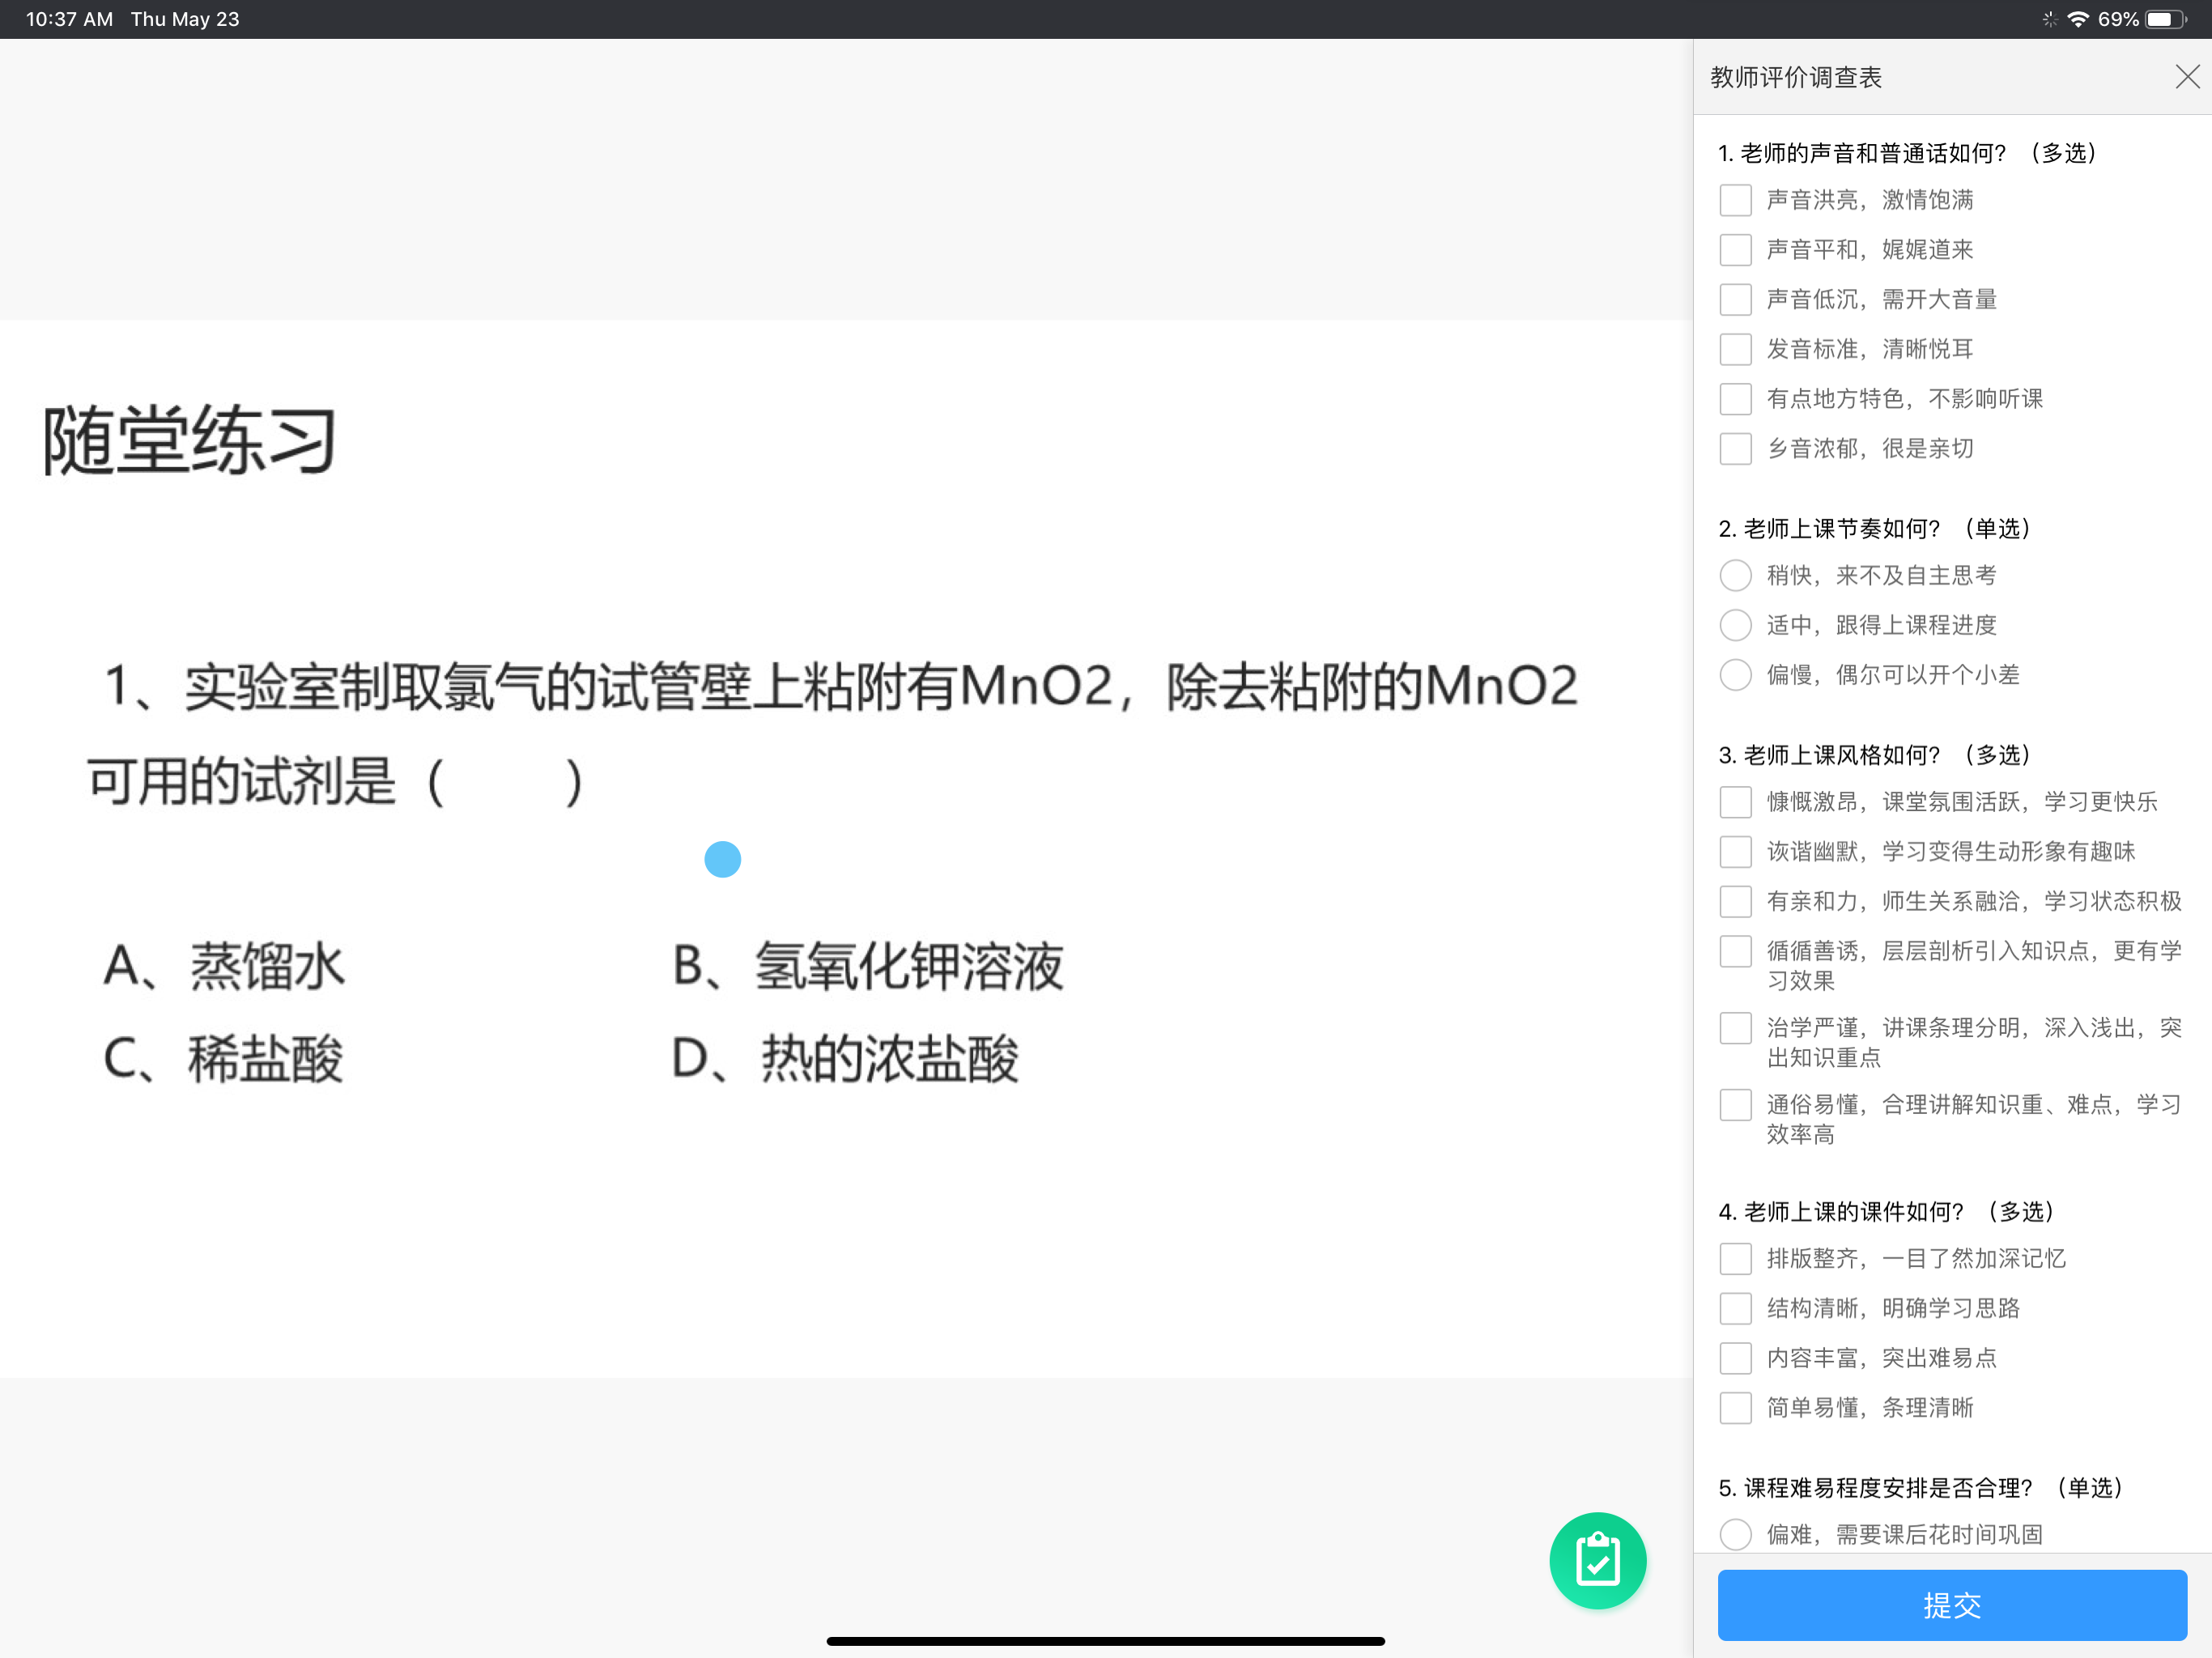Tap the battery indicator icon
2212x1658 pixels.
click(2166, 19)
